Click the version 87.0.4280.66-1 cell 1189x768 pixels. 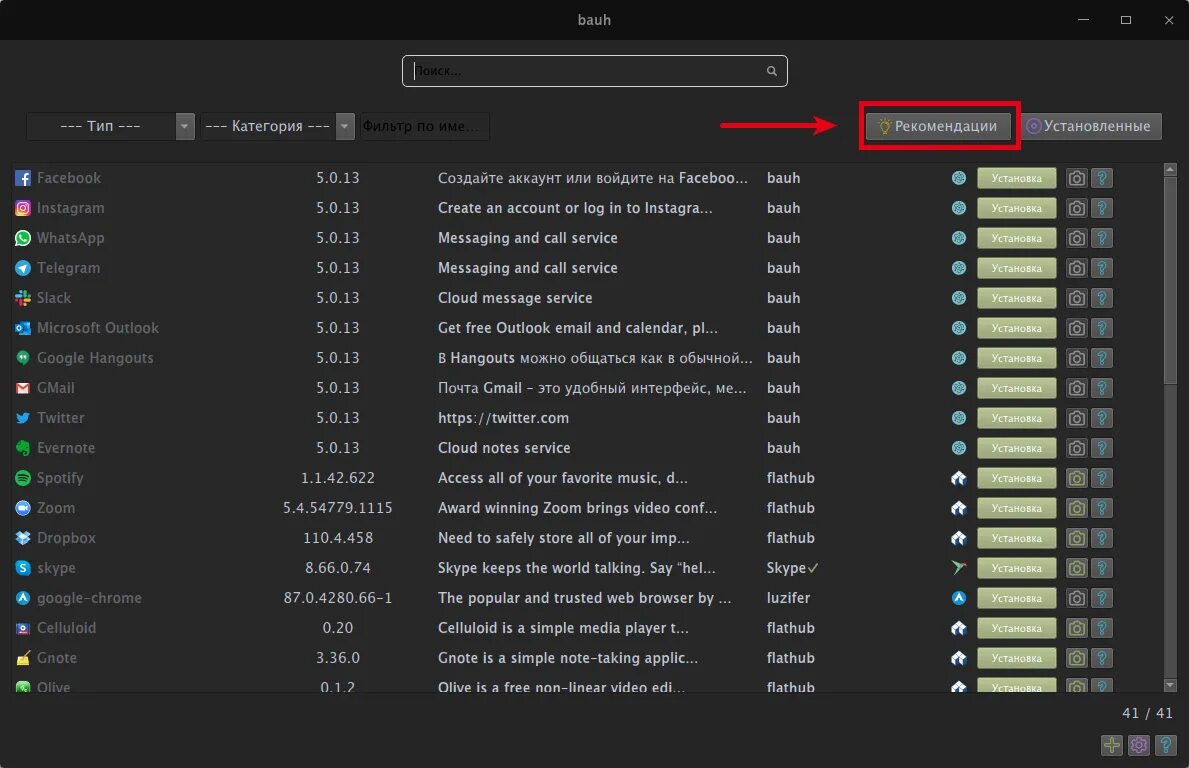coord(338,598)
